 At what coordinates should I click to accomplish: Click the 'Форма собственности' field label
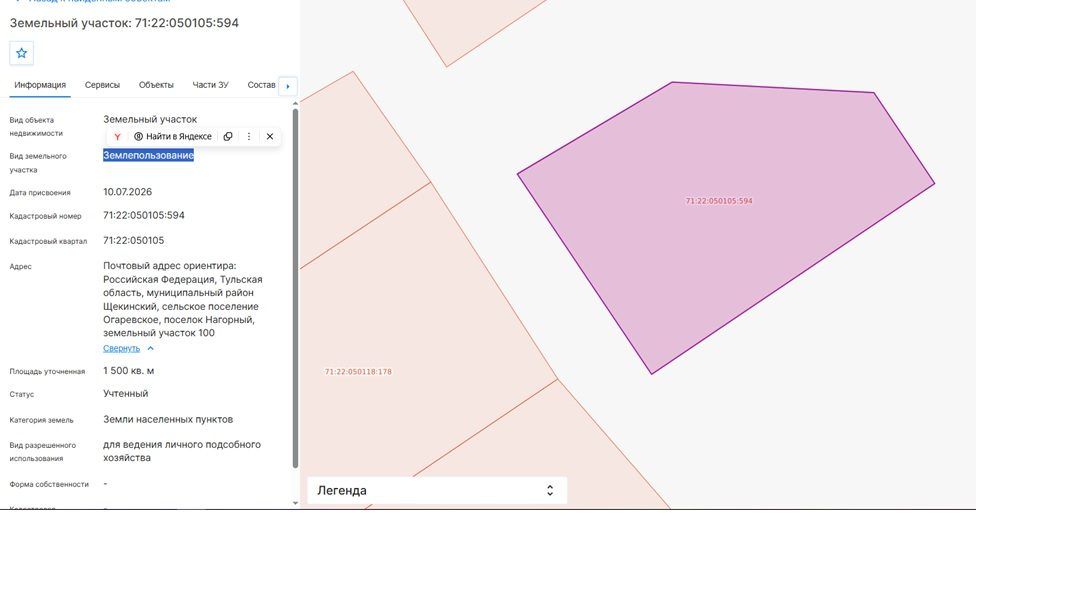pos(49,484)
